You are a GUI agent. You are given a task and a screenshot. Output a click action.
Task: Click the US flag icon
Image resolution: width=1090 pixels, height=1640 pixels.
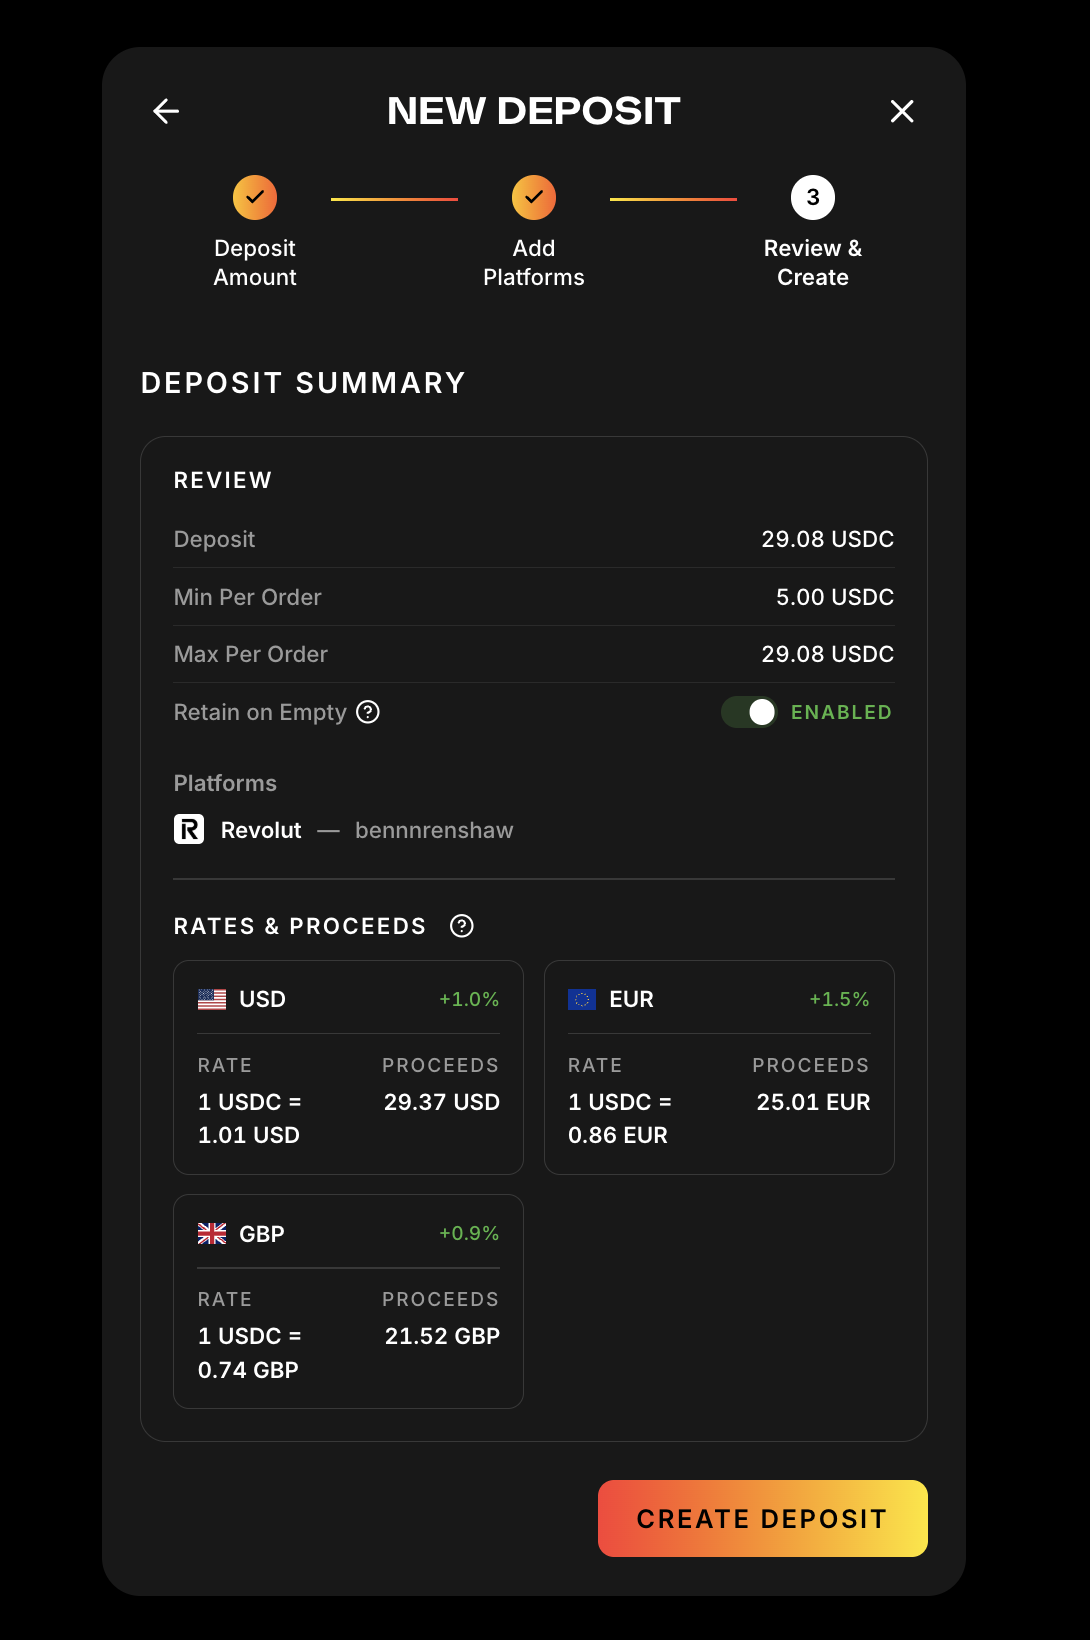pos(212,999)
